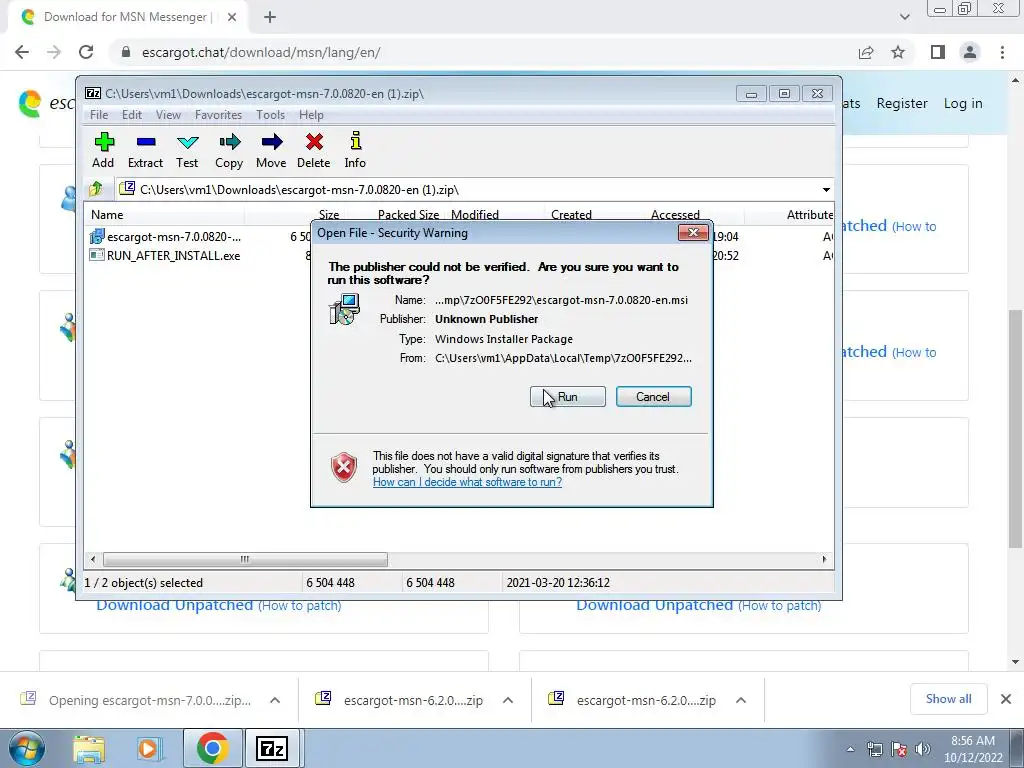Image resolution: width=1024 pixels, height=768 pixels.
Task: Click the clock in the taskbar
Action: [973, 749]
